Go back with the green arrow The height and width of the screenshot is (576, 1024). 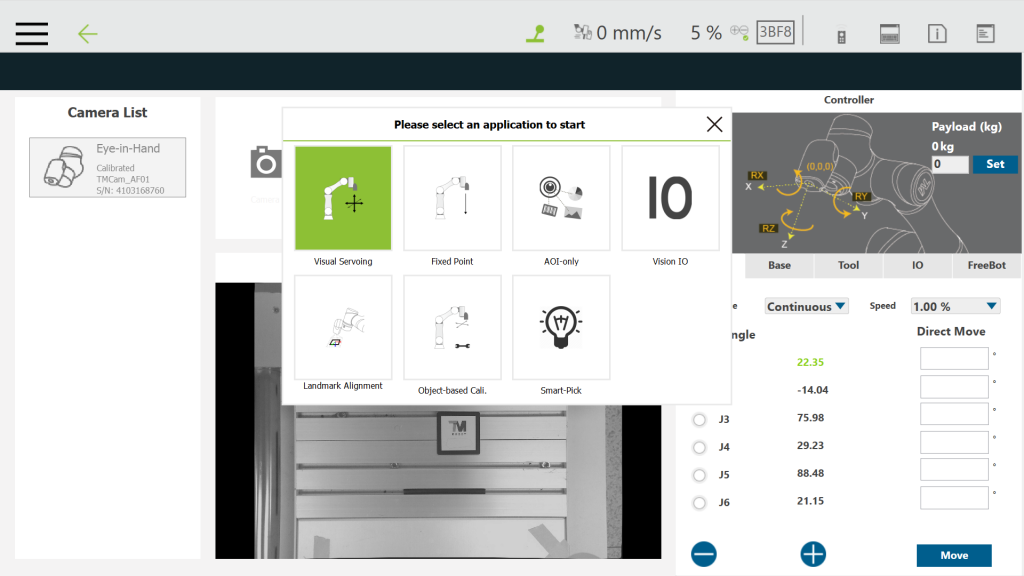88,33
